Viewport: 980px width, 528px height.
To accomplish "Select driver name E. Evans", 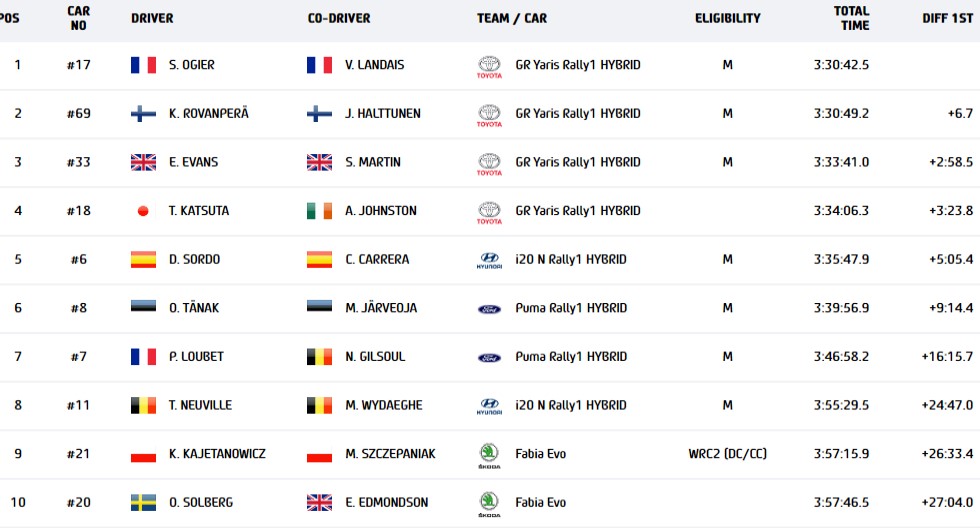I will point(193,162).
